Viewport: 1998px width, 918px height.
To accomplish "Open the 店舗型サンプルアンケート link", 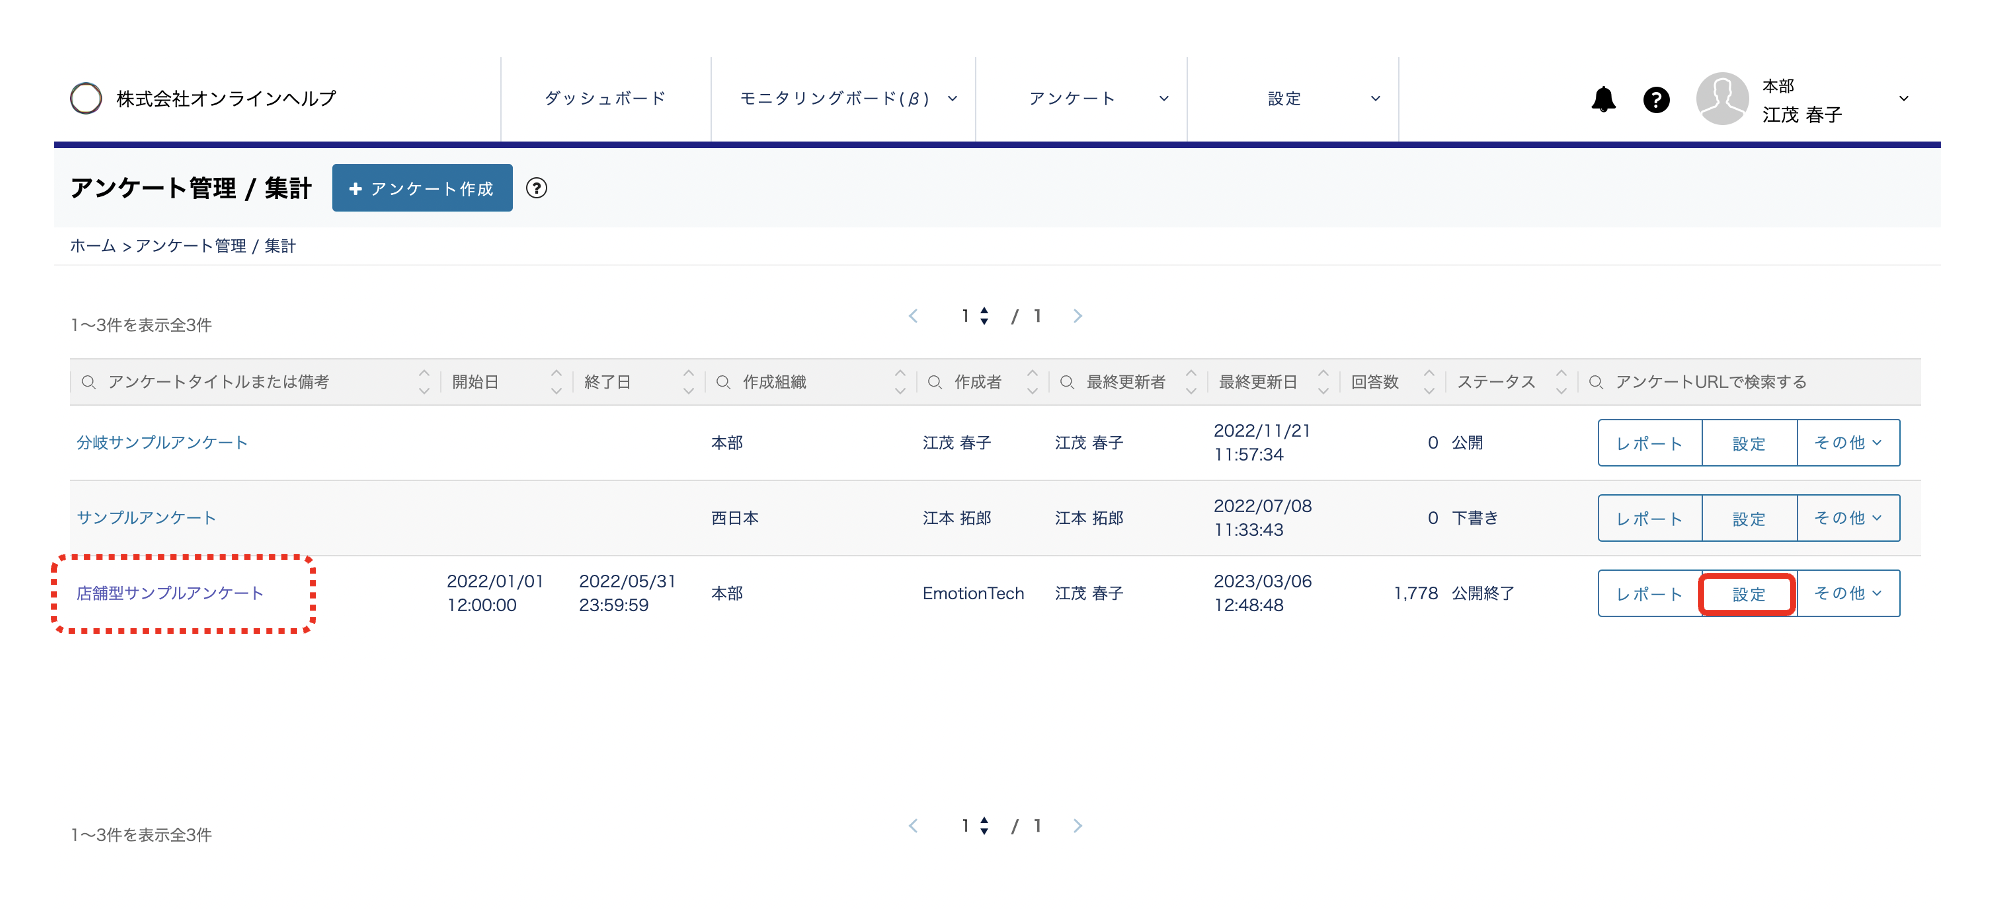I will 170,593.
